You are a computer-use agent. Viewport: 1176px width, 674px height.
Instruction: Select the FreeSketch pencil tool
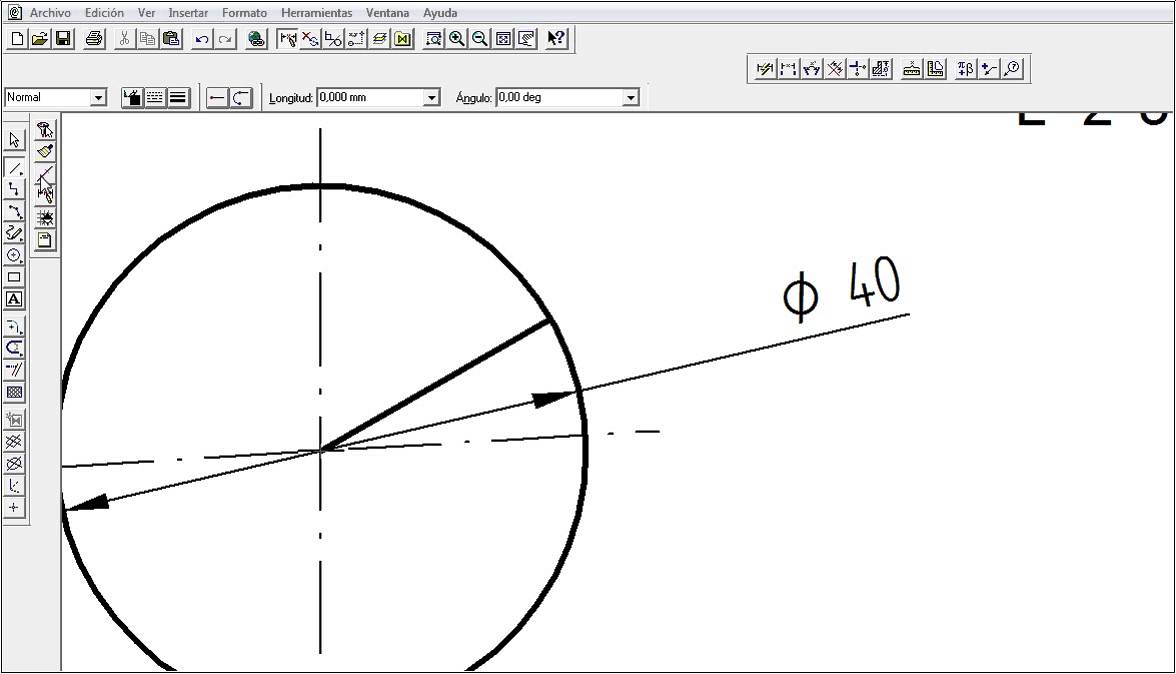(x=14, y=234)
